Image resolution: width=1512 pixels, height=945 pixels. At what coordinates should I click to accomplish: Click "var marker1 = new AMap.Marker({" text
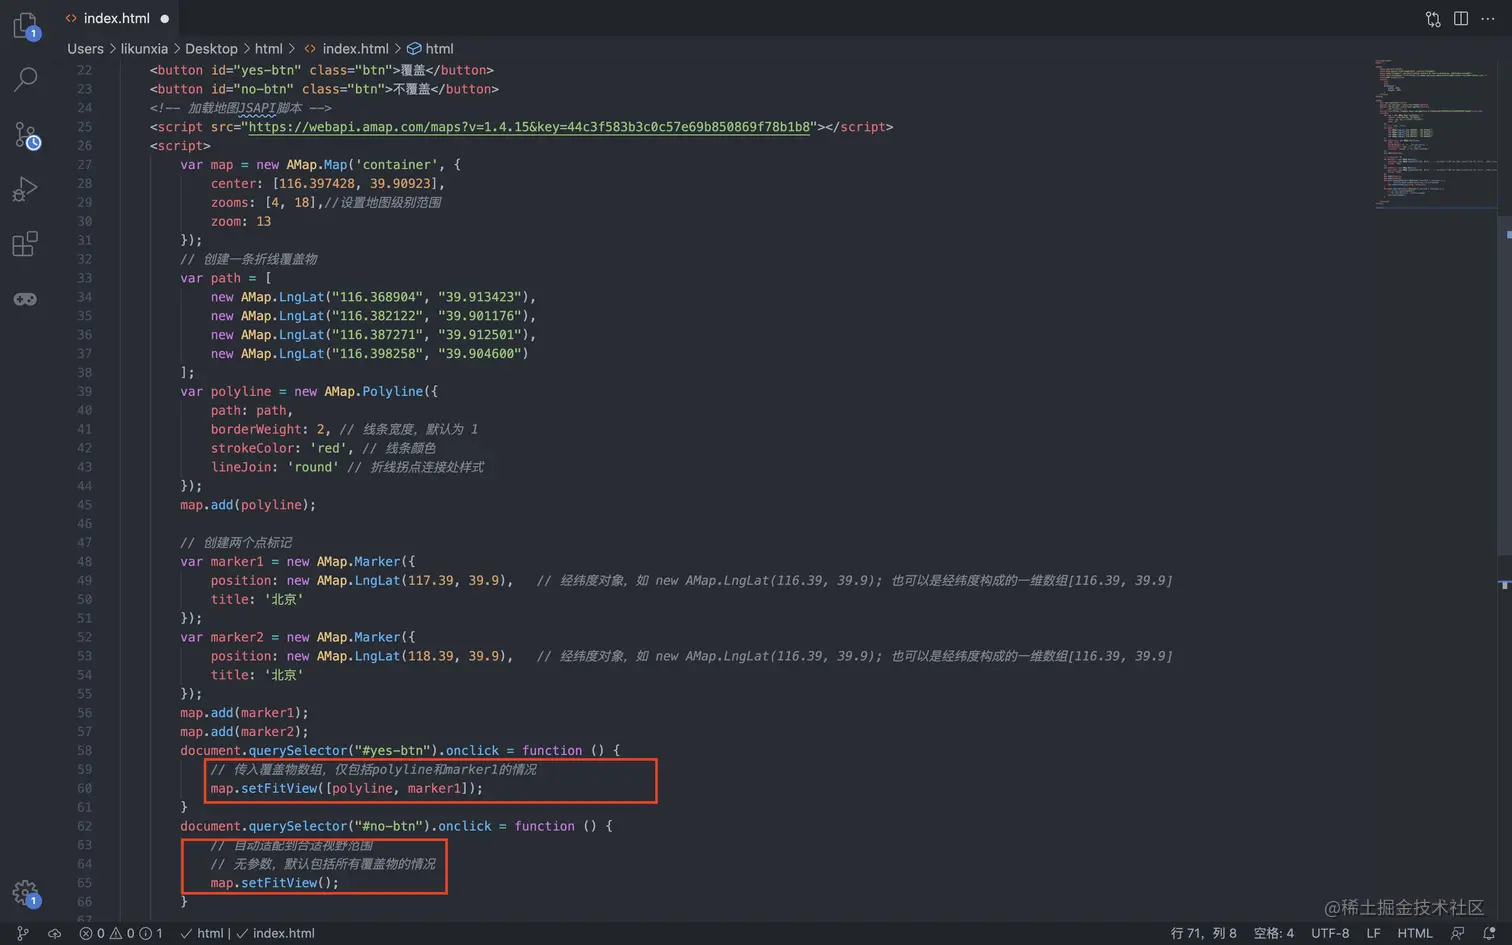click(298, 562)
